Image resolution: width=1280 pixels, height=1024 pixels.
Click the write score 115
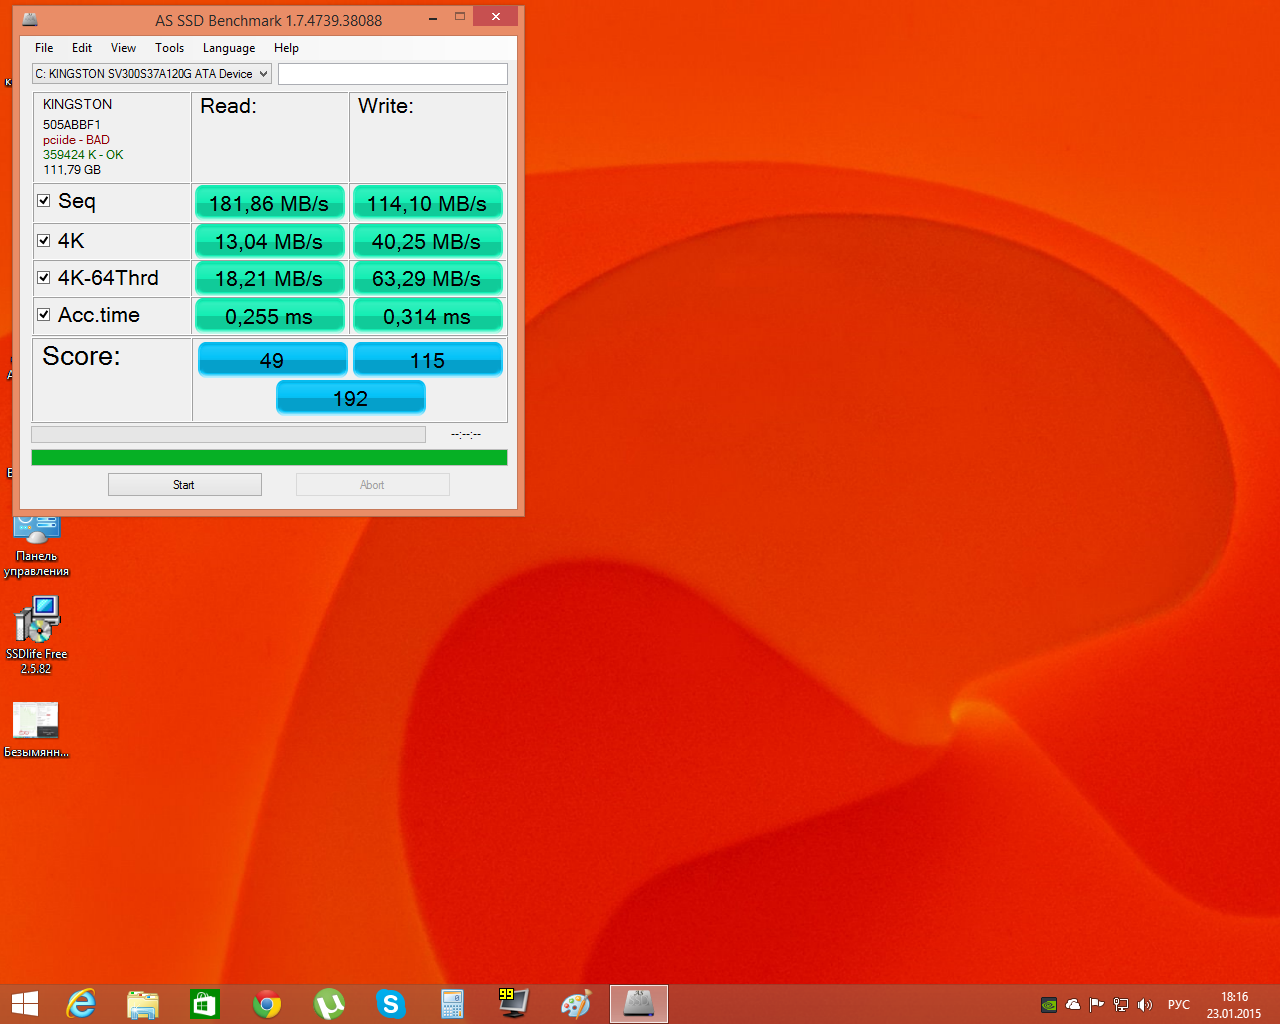(x=428, y=360)
